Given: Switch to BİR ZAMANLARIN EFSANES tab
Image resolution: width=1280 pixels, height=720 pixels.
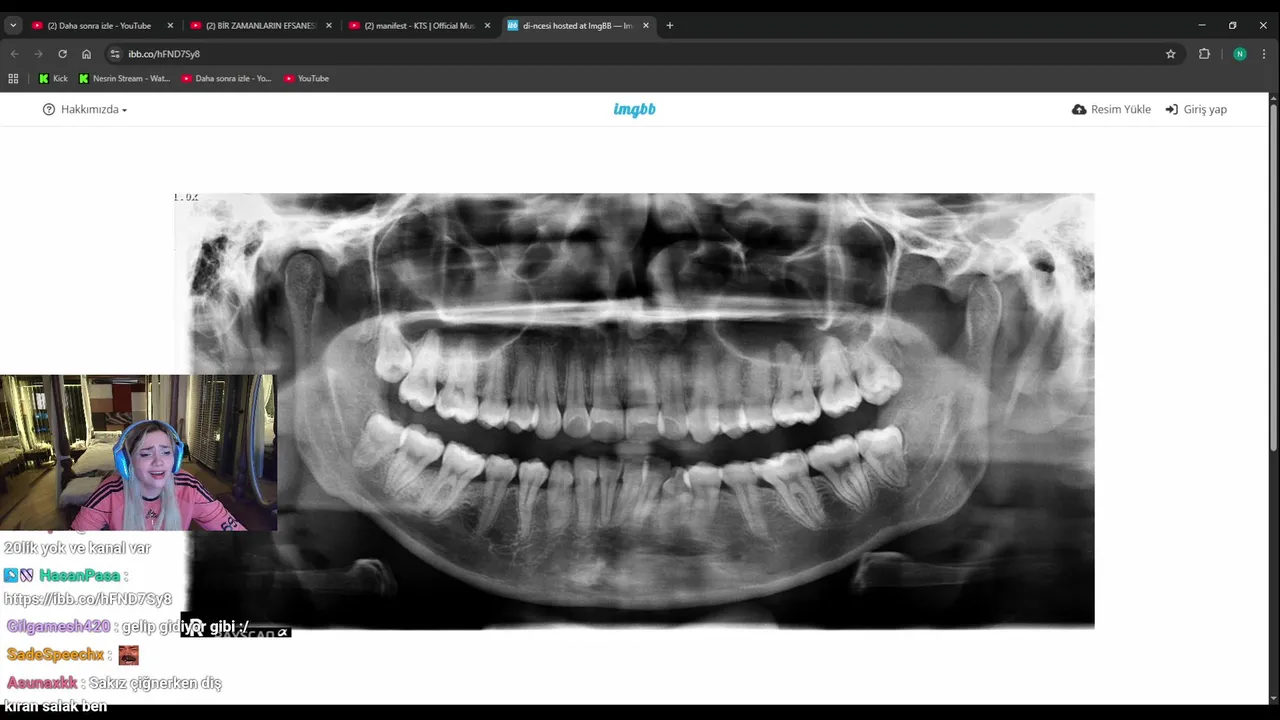Looking at the screenshot, I should pos(260,25).
